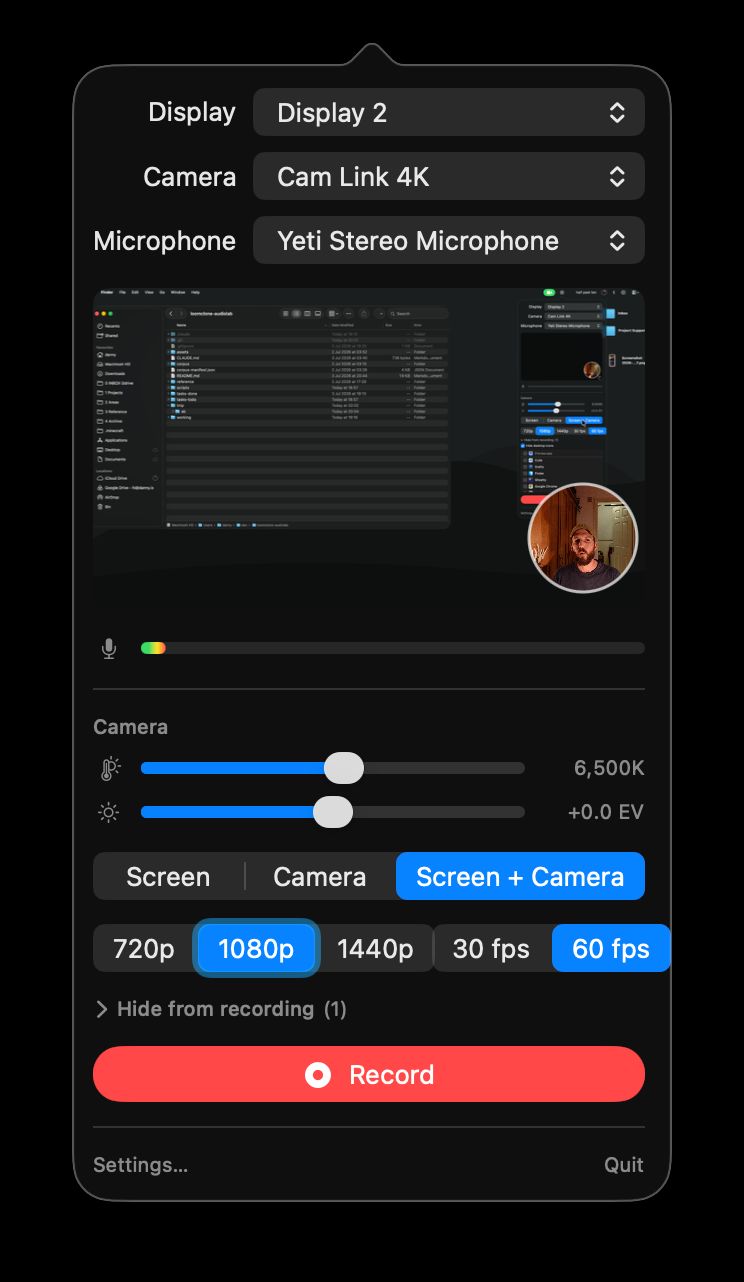
Task: Open the Cam Link 4K camera dropdown
Action: [x=448, y=176]
